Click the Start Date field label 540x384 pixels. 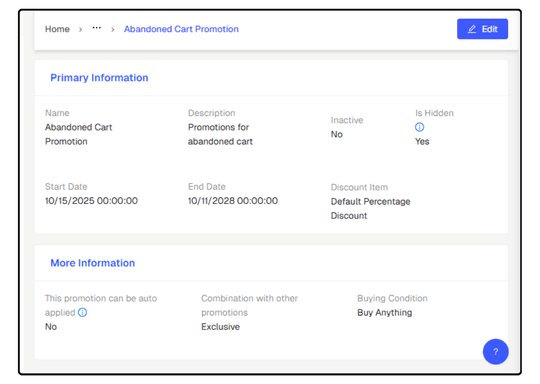(x=66, y=187)
